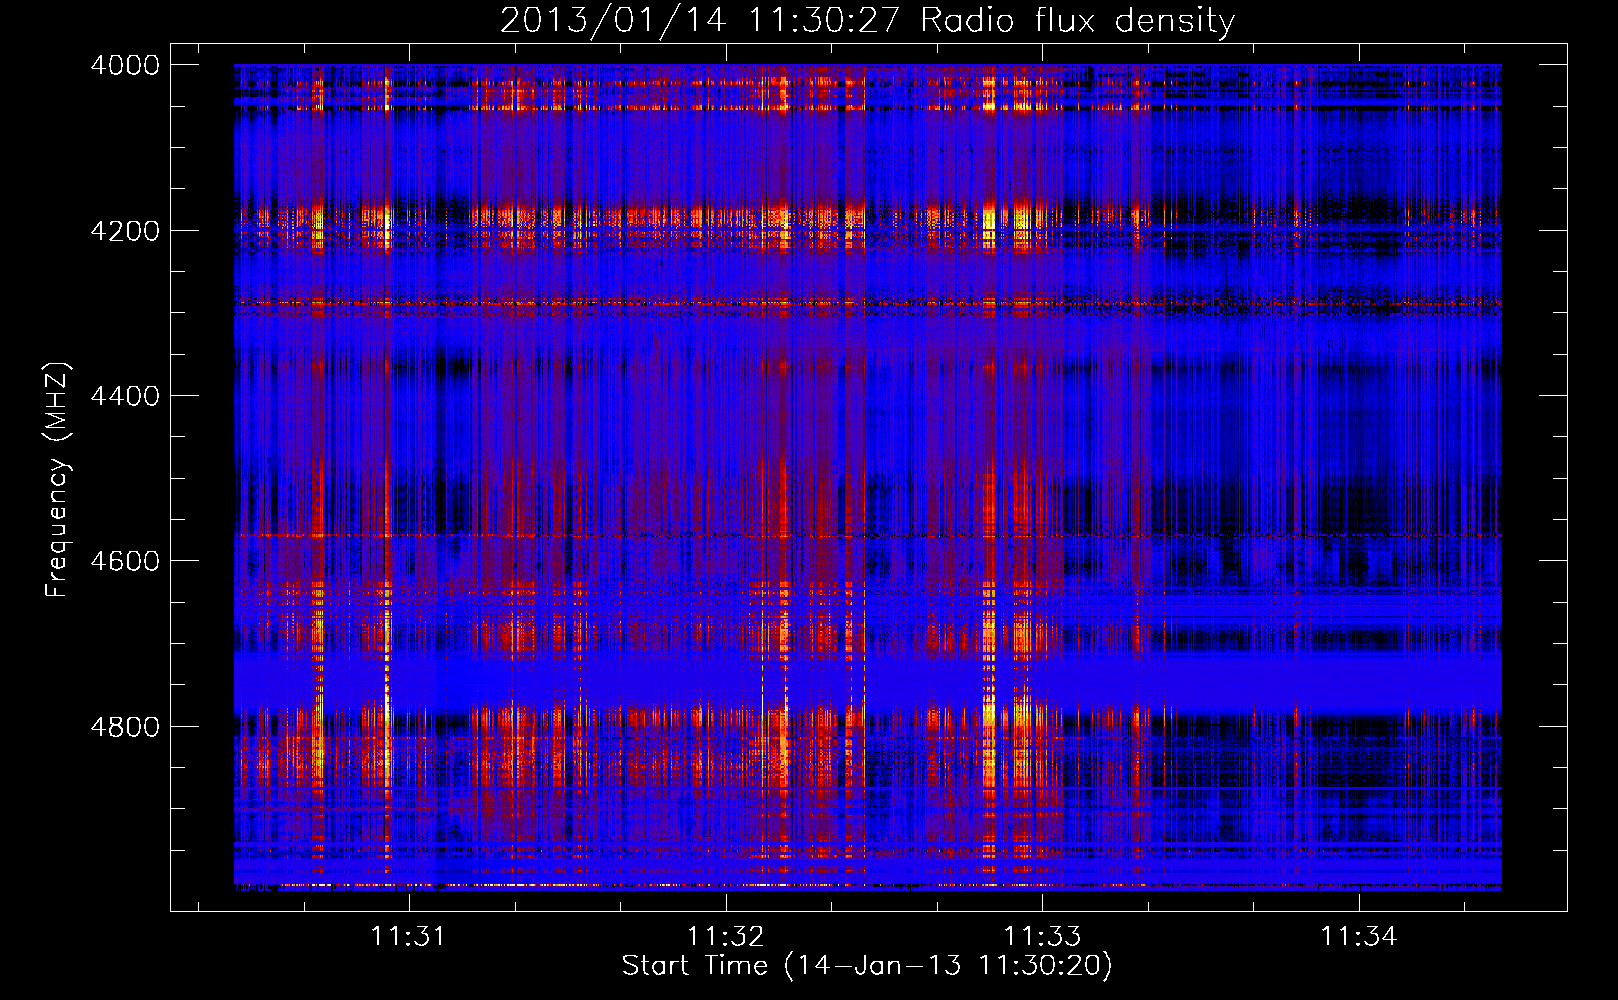Click the plot title '2013/01/14 11:30:27 Radio flux density'
The width and height of the screenshot is (1618, 1000).
[x=867, y=21]
